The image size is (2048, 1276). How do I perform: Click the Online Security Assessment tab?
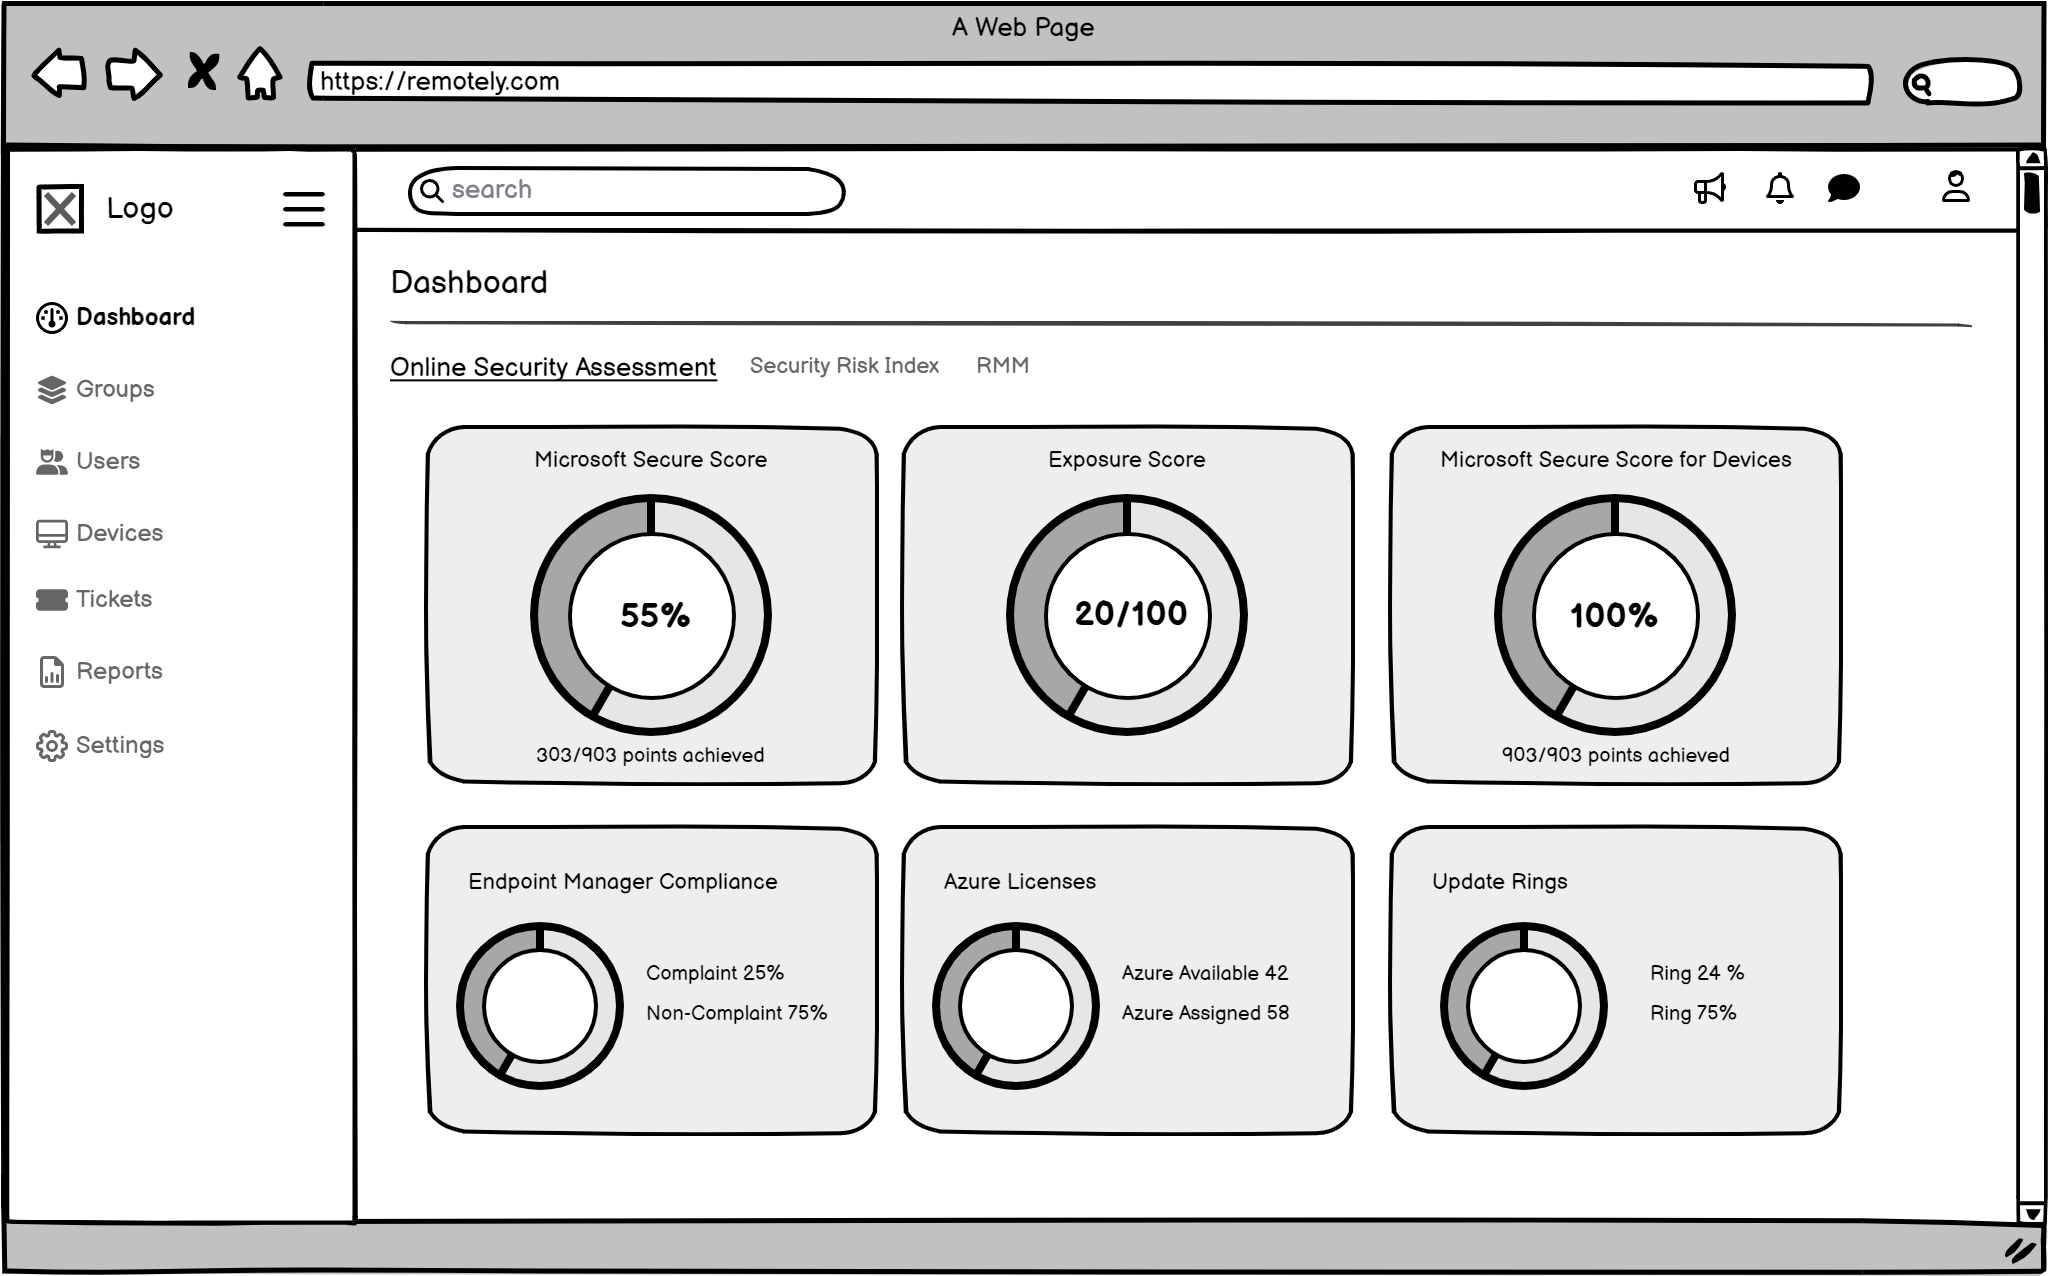coord(553,367)
